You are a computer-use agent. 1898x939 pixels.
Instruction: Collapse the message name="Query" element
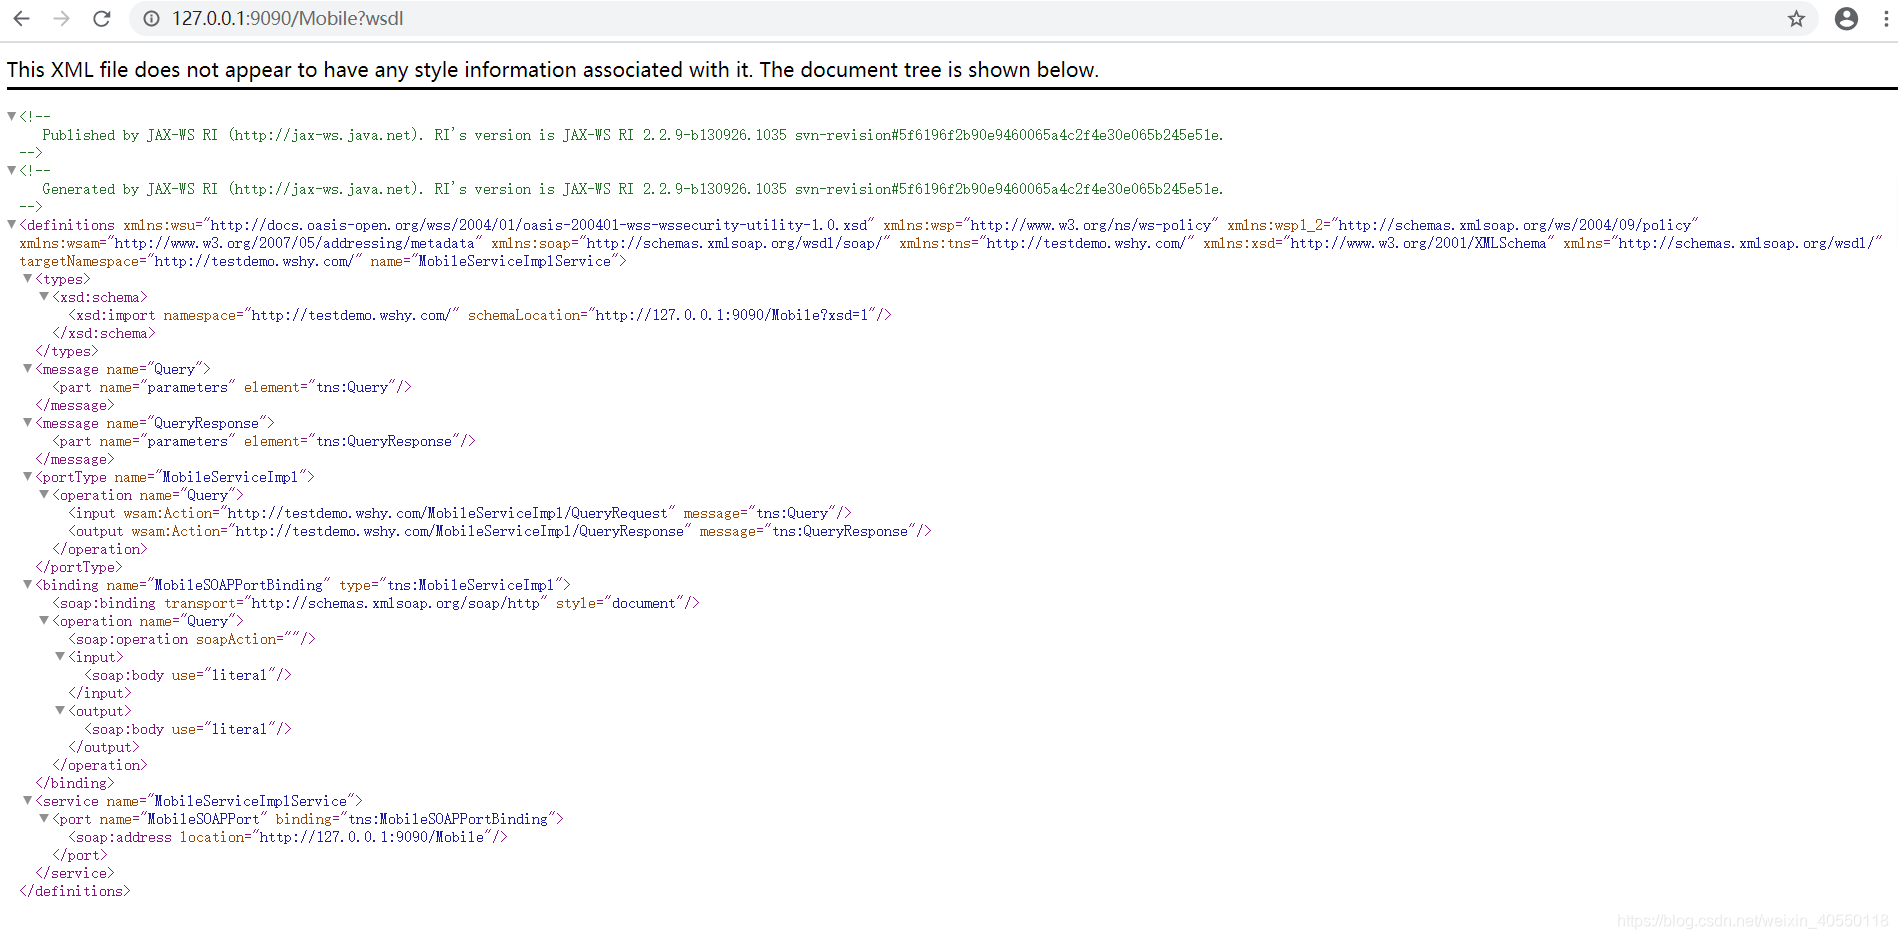click(x=28, y=368)
